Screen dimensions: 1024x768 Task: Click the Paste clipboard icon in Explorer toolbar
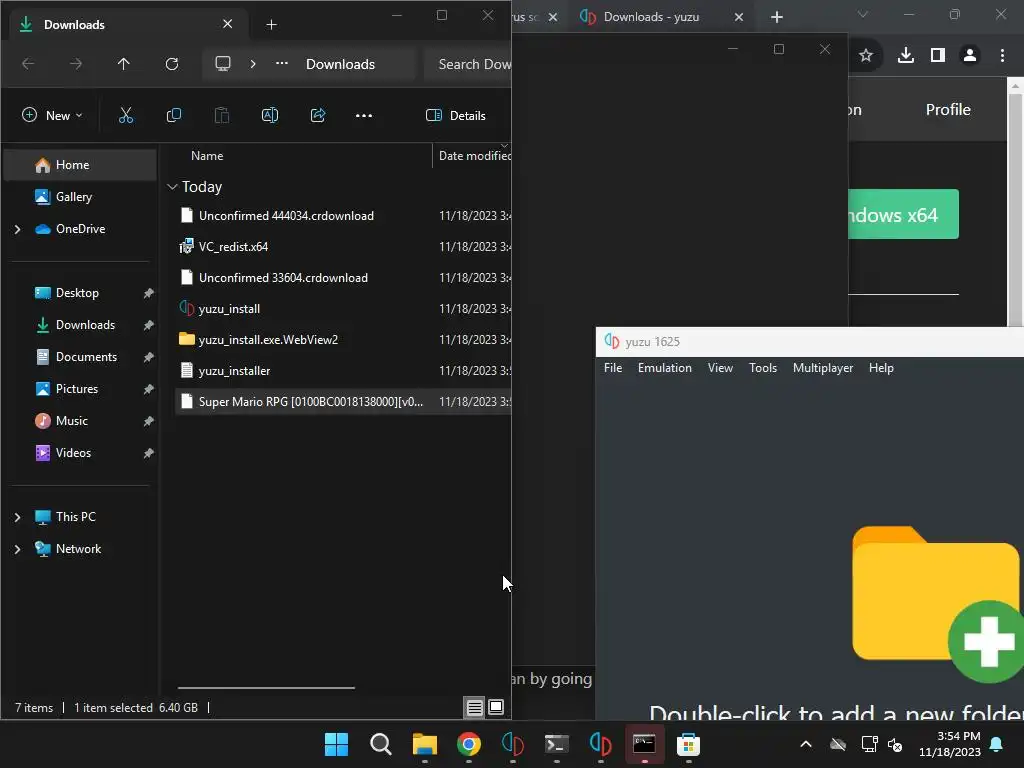click(222, 116)
